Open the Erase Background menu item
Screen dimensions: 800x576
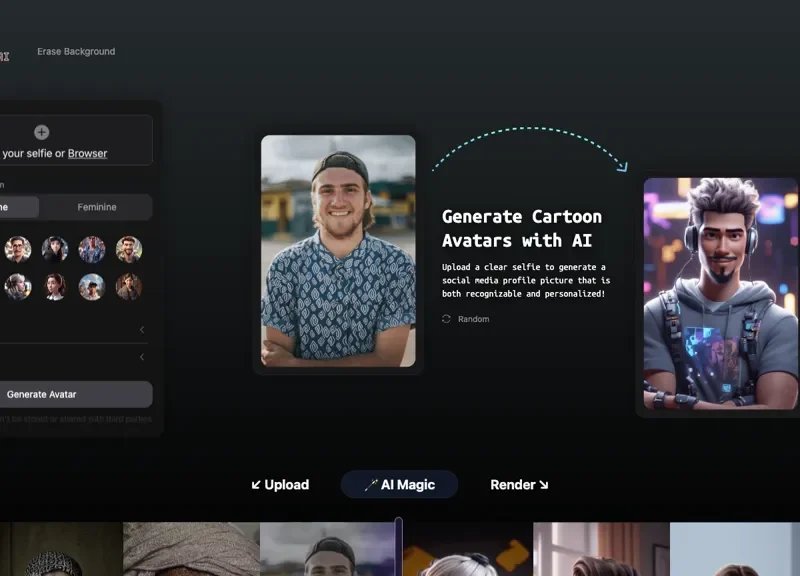[76, 51]
